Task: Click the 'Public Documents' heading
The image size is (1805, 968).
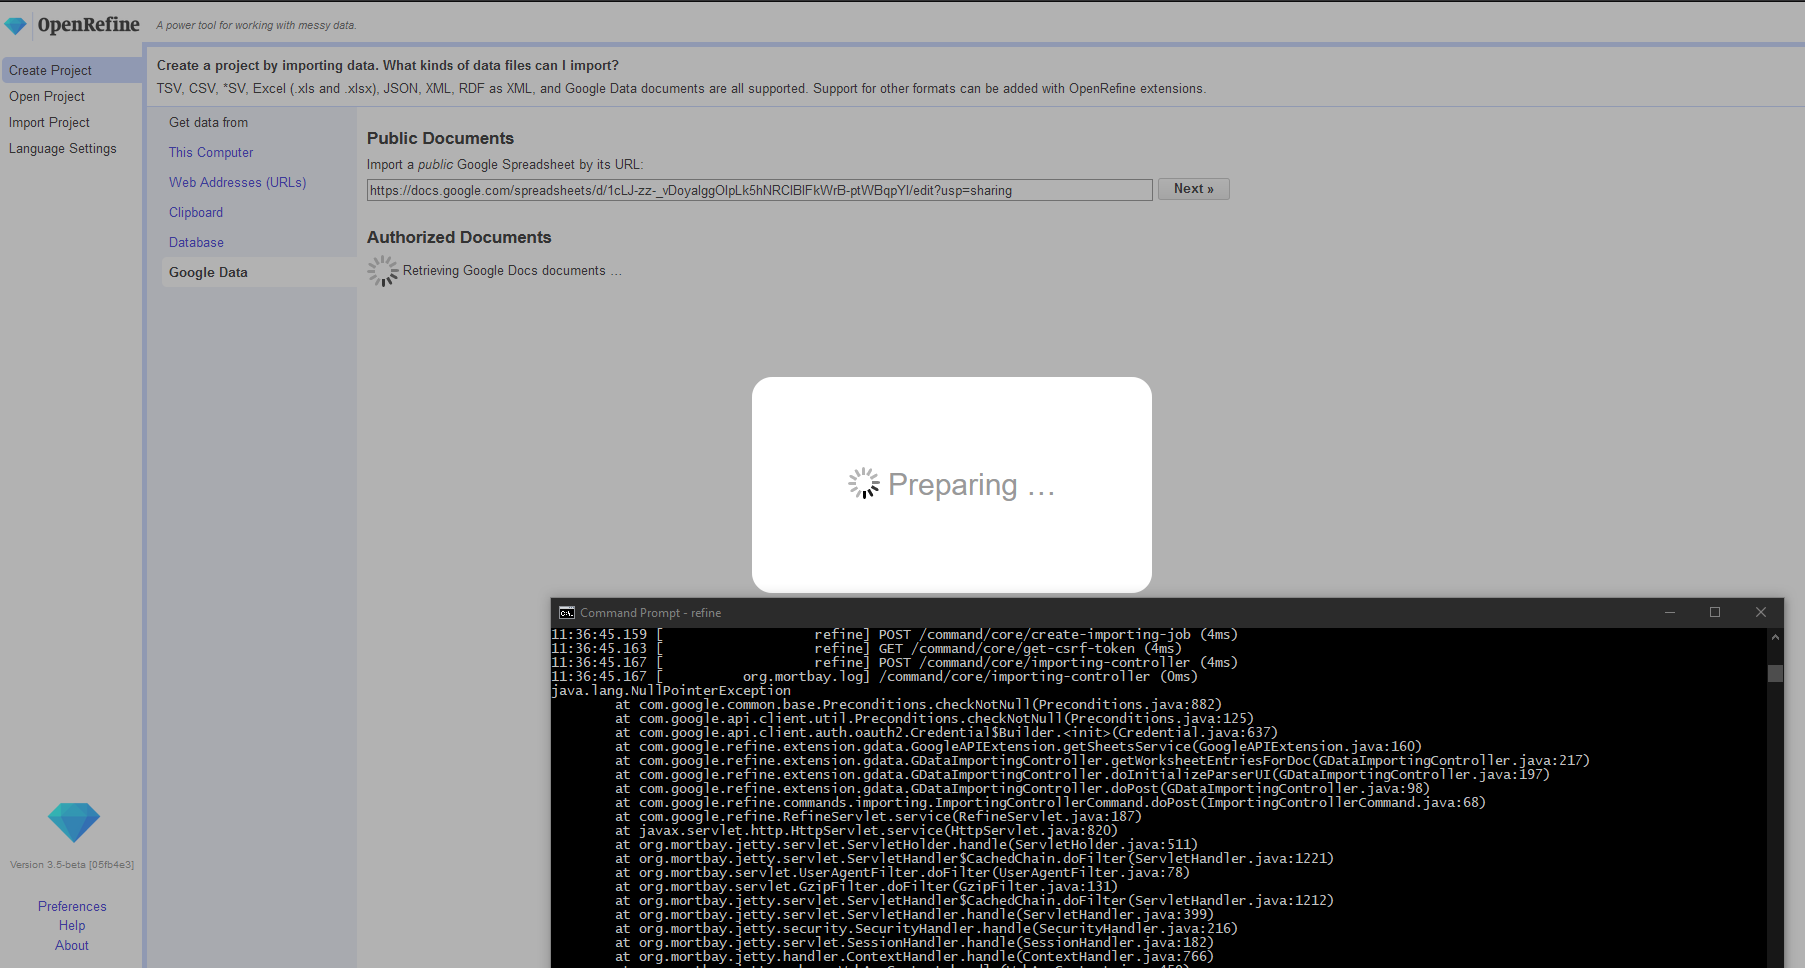Action: pyautogui.click(x=440, y=138)
